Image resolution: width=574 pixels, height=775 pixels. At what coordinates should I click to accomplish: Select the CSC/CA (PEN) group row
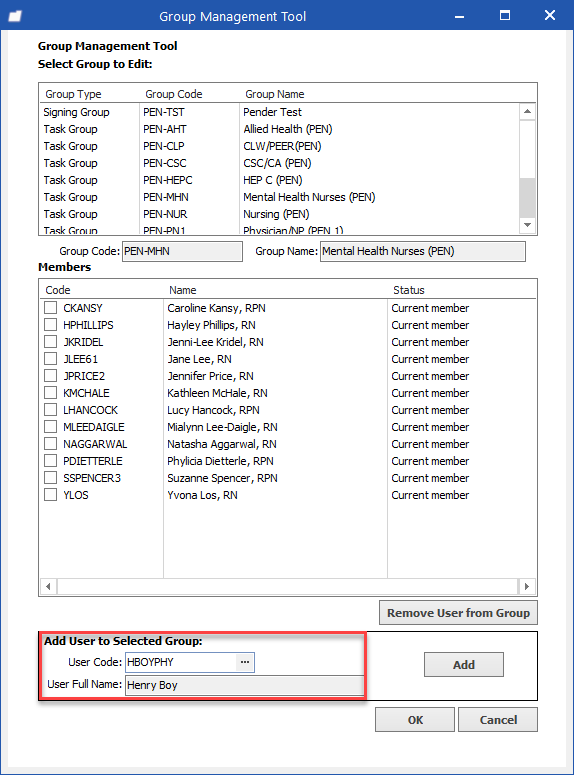(x=279, y=163)
